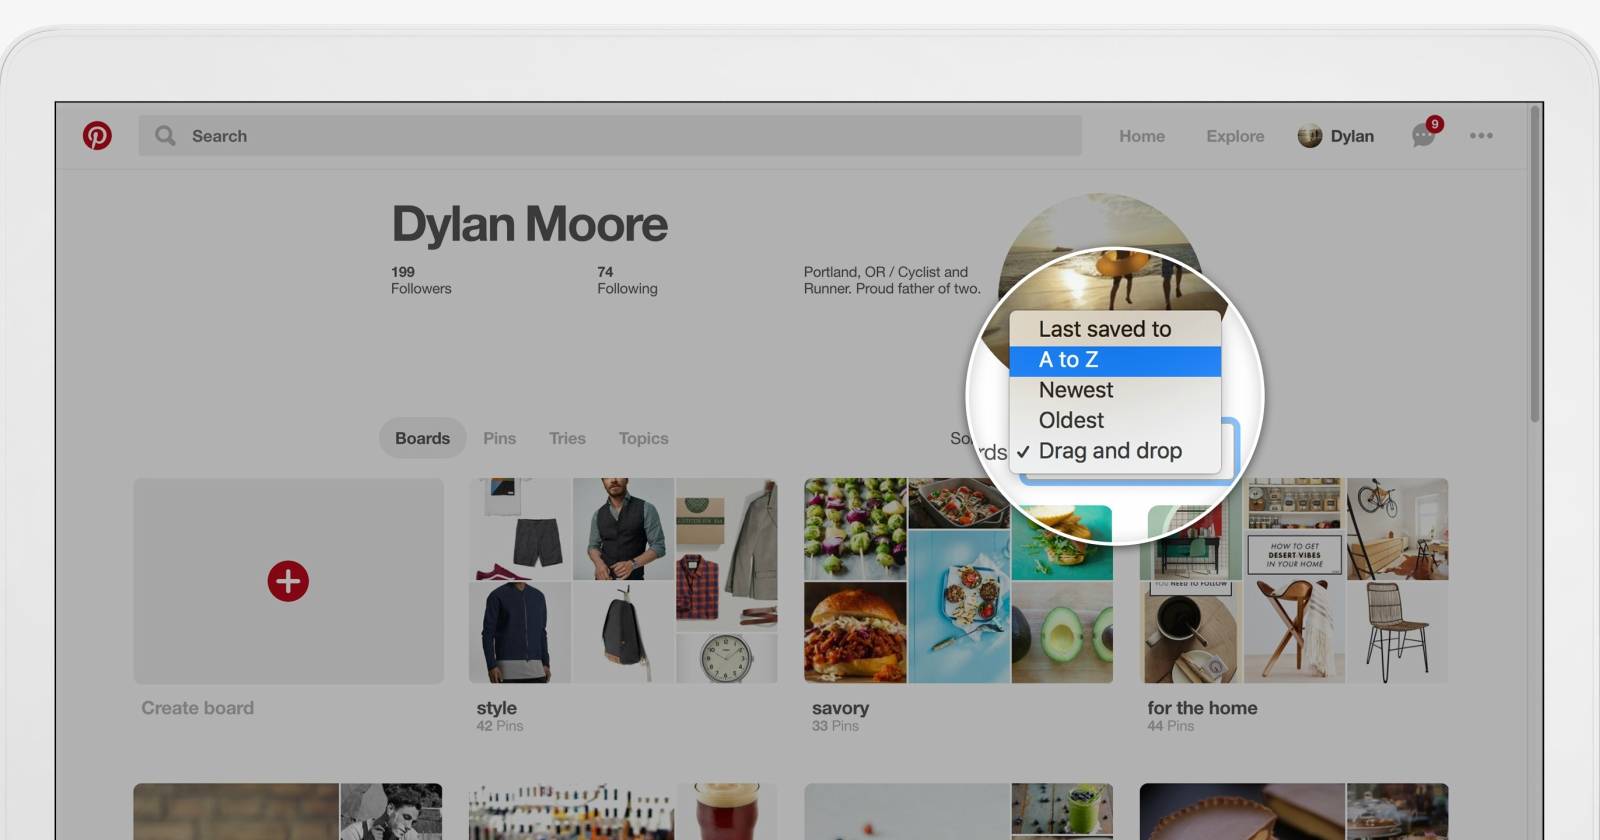Click the '33 Pins' count text

tap(835, 726)
